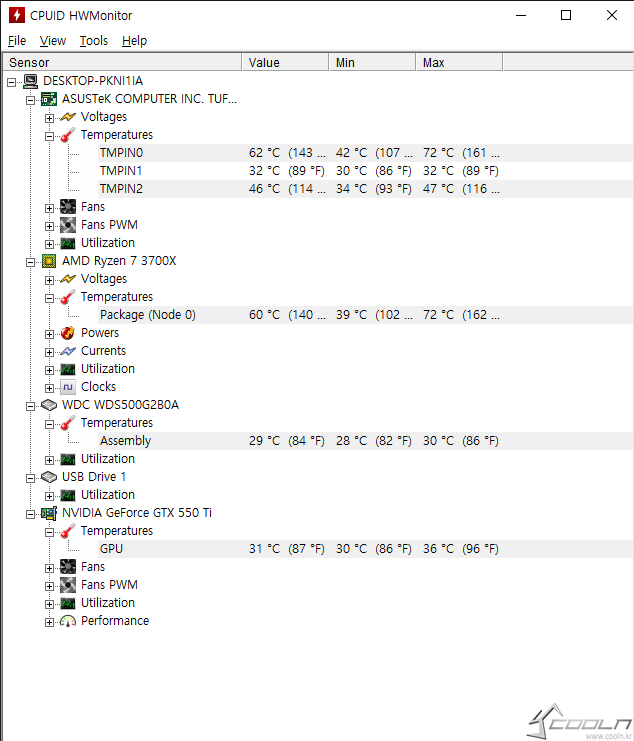Click the motherboard Voltages lightning icon
The image size is (634, 741).
click(68, 117)
